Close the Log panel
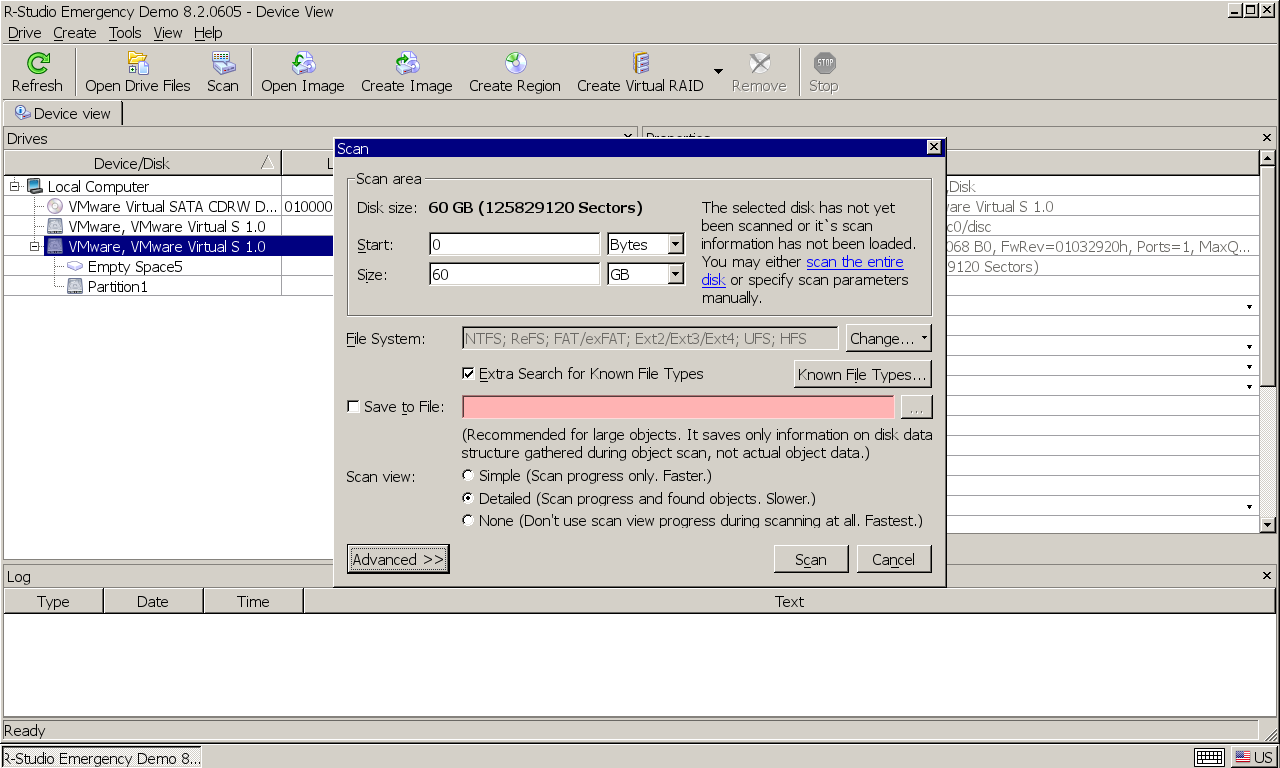 click(1267, 576)
